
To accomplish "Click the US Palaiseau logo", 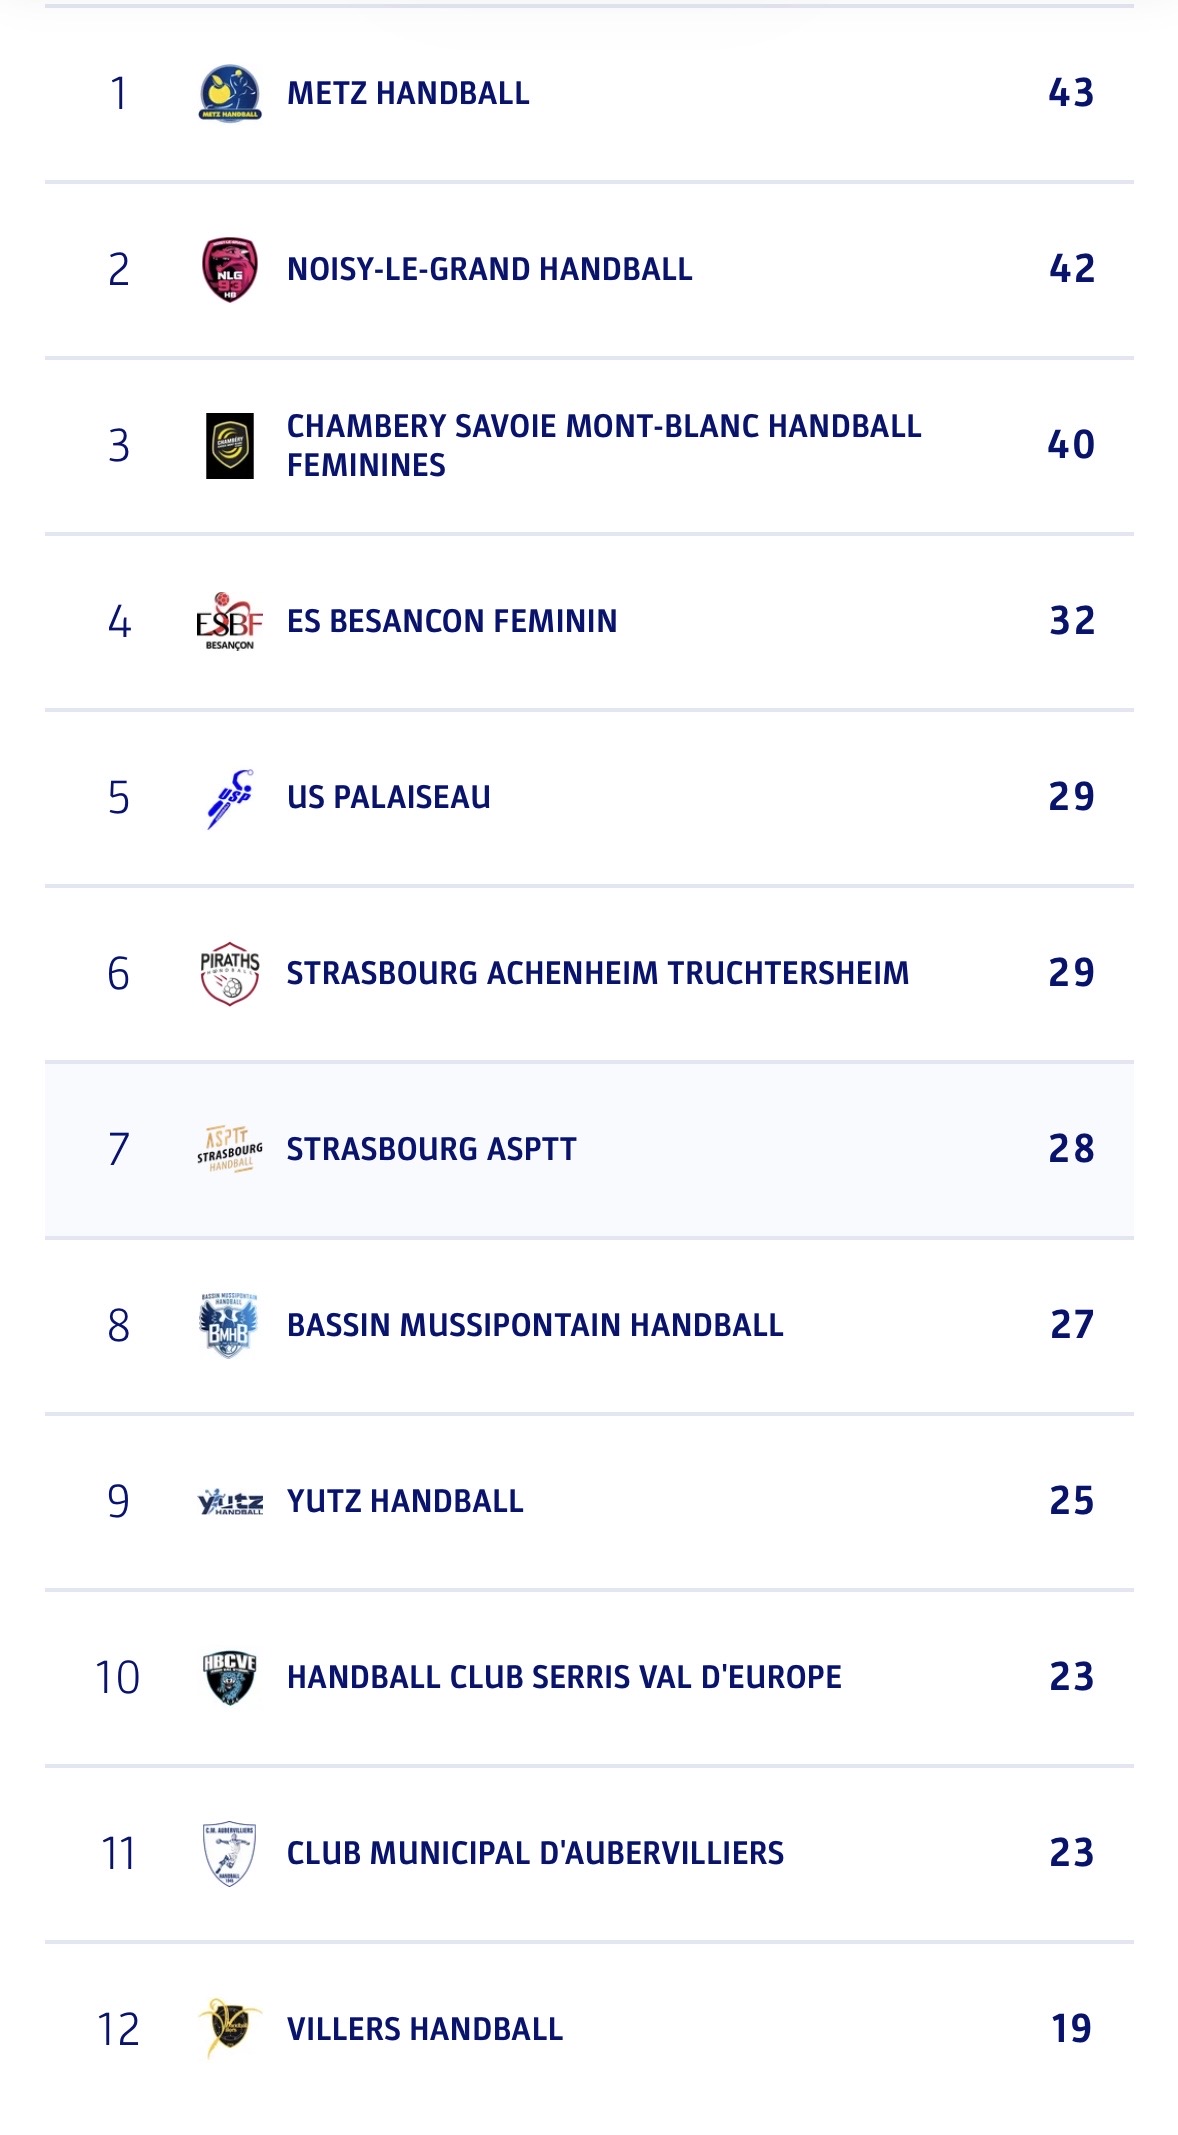I will pos(230,798).
